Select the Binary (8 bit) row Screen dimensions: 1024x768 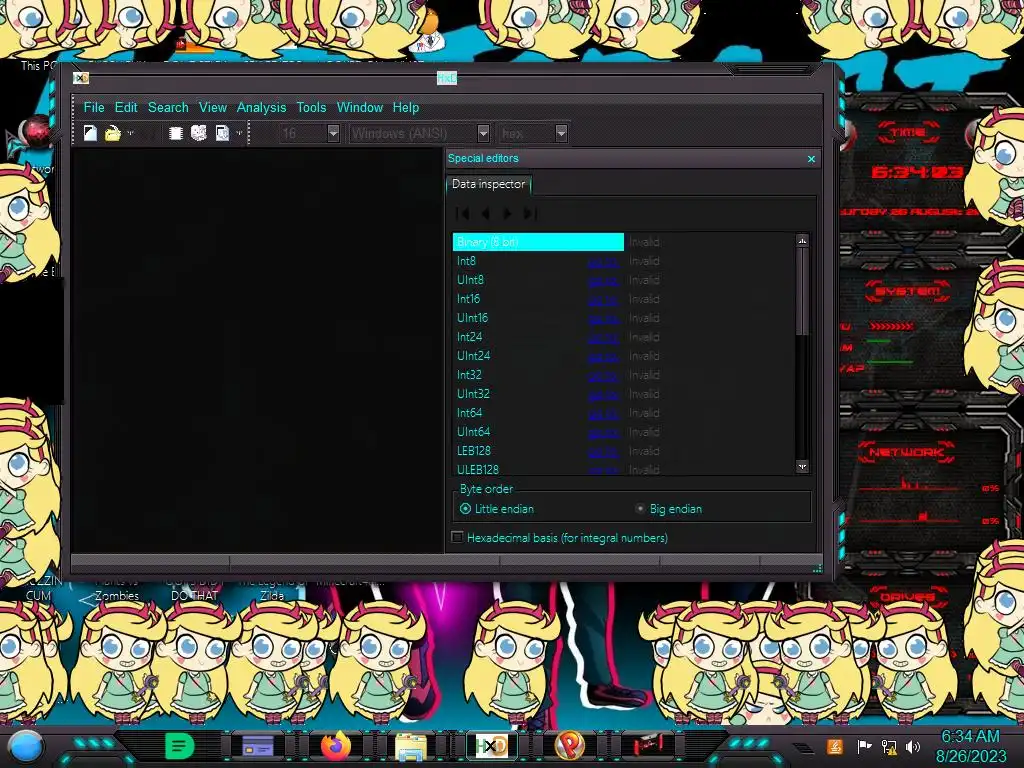(538, 242)
